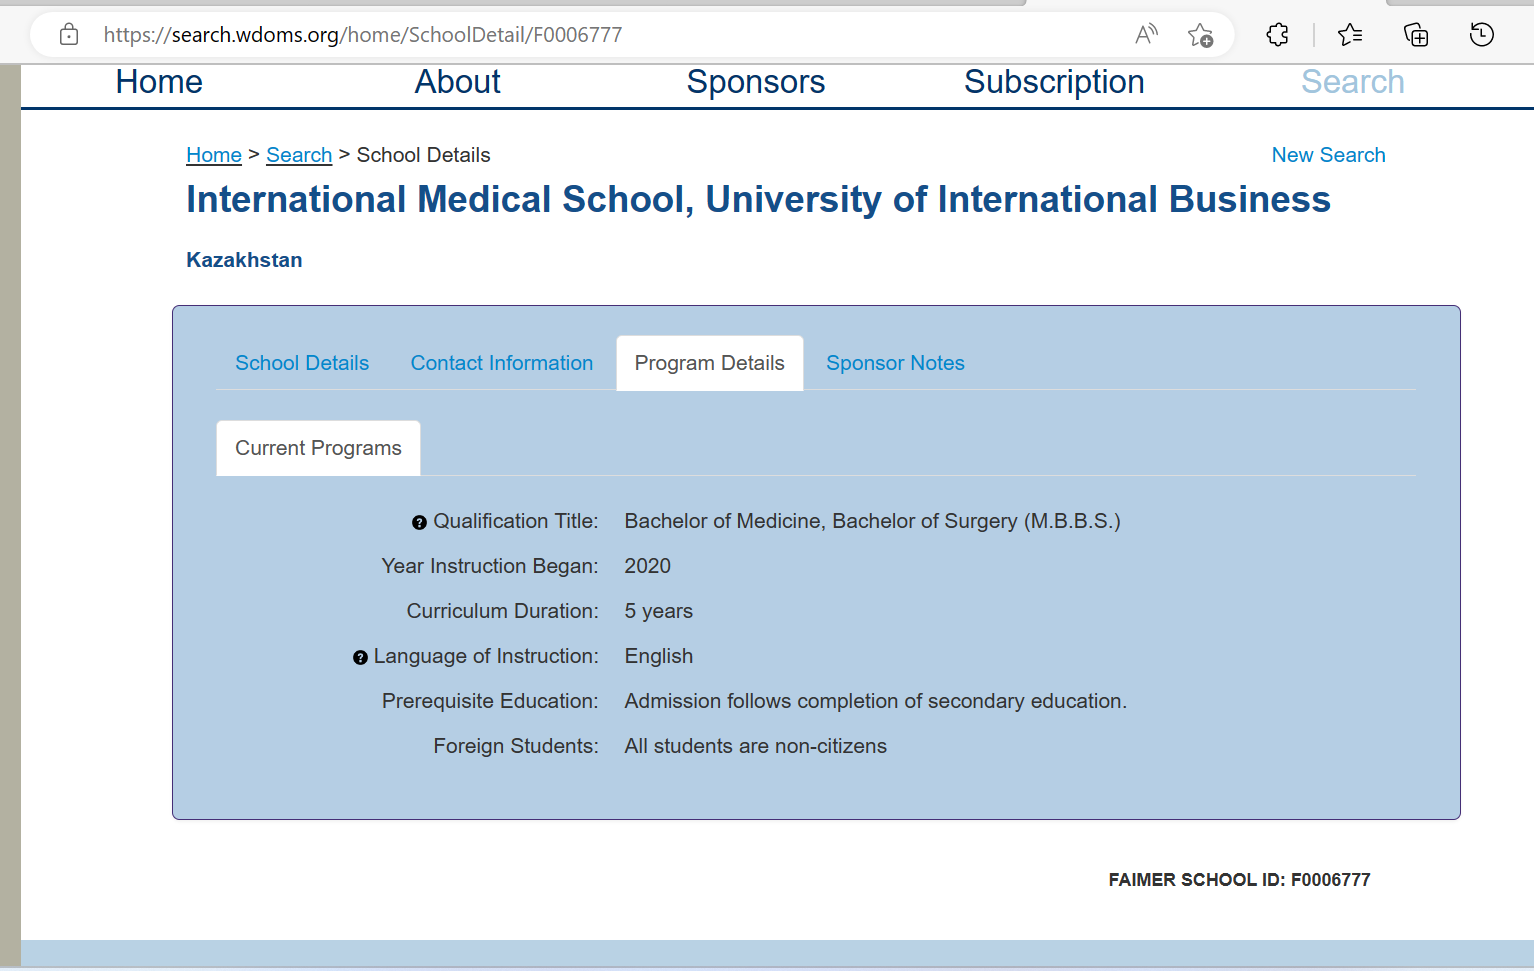Click the New Search link
This screenshot has width=1534, height=971.
click(1328, 155)
